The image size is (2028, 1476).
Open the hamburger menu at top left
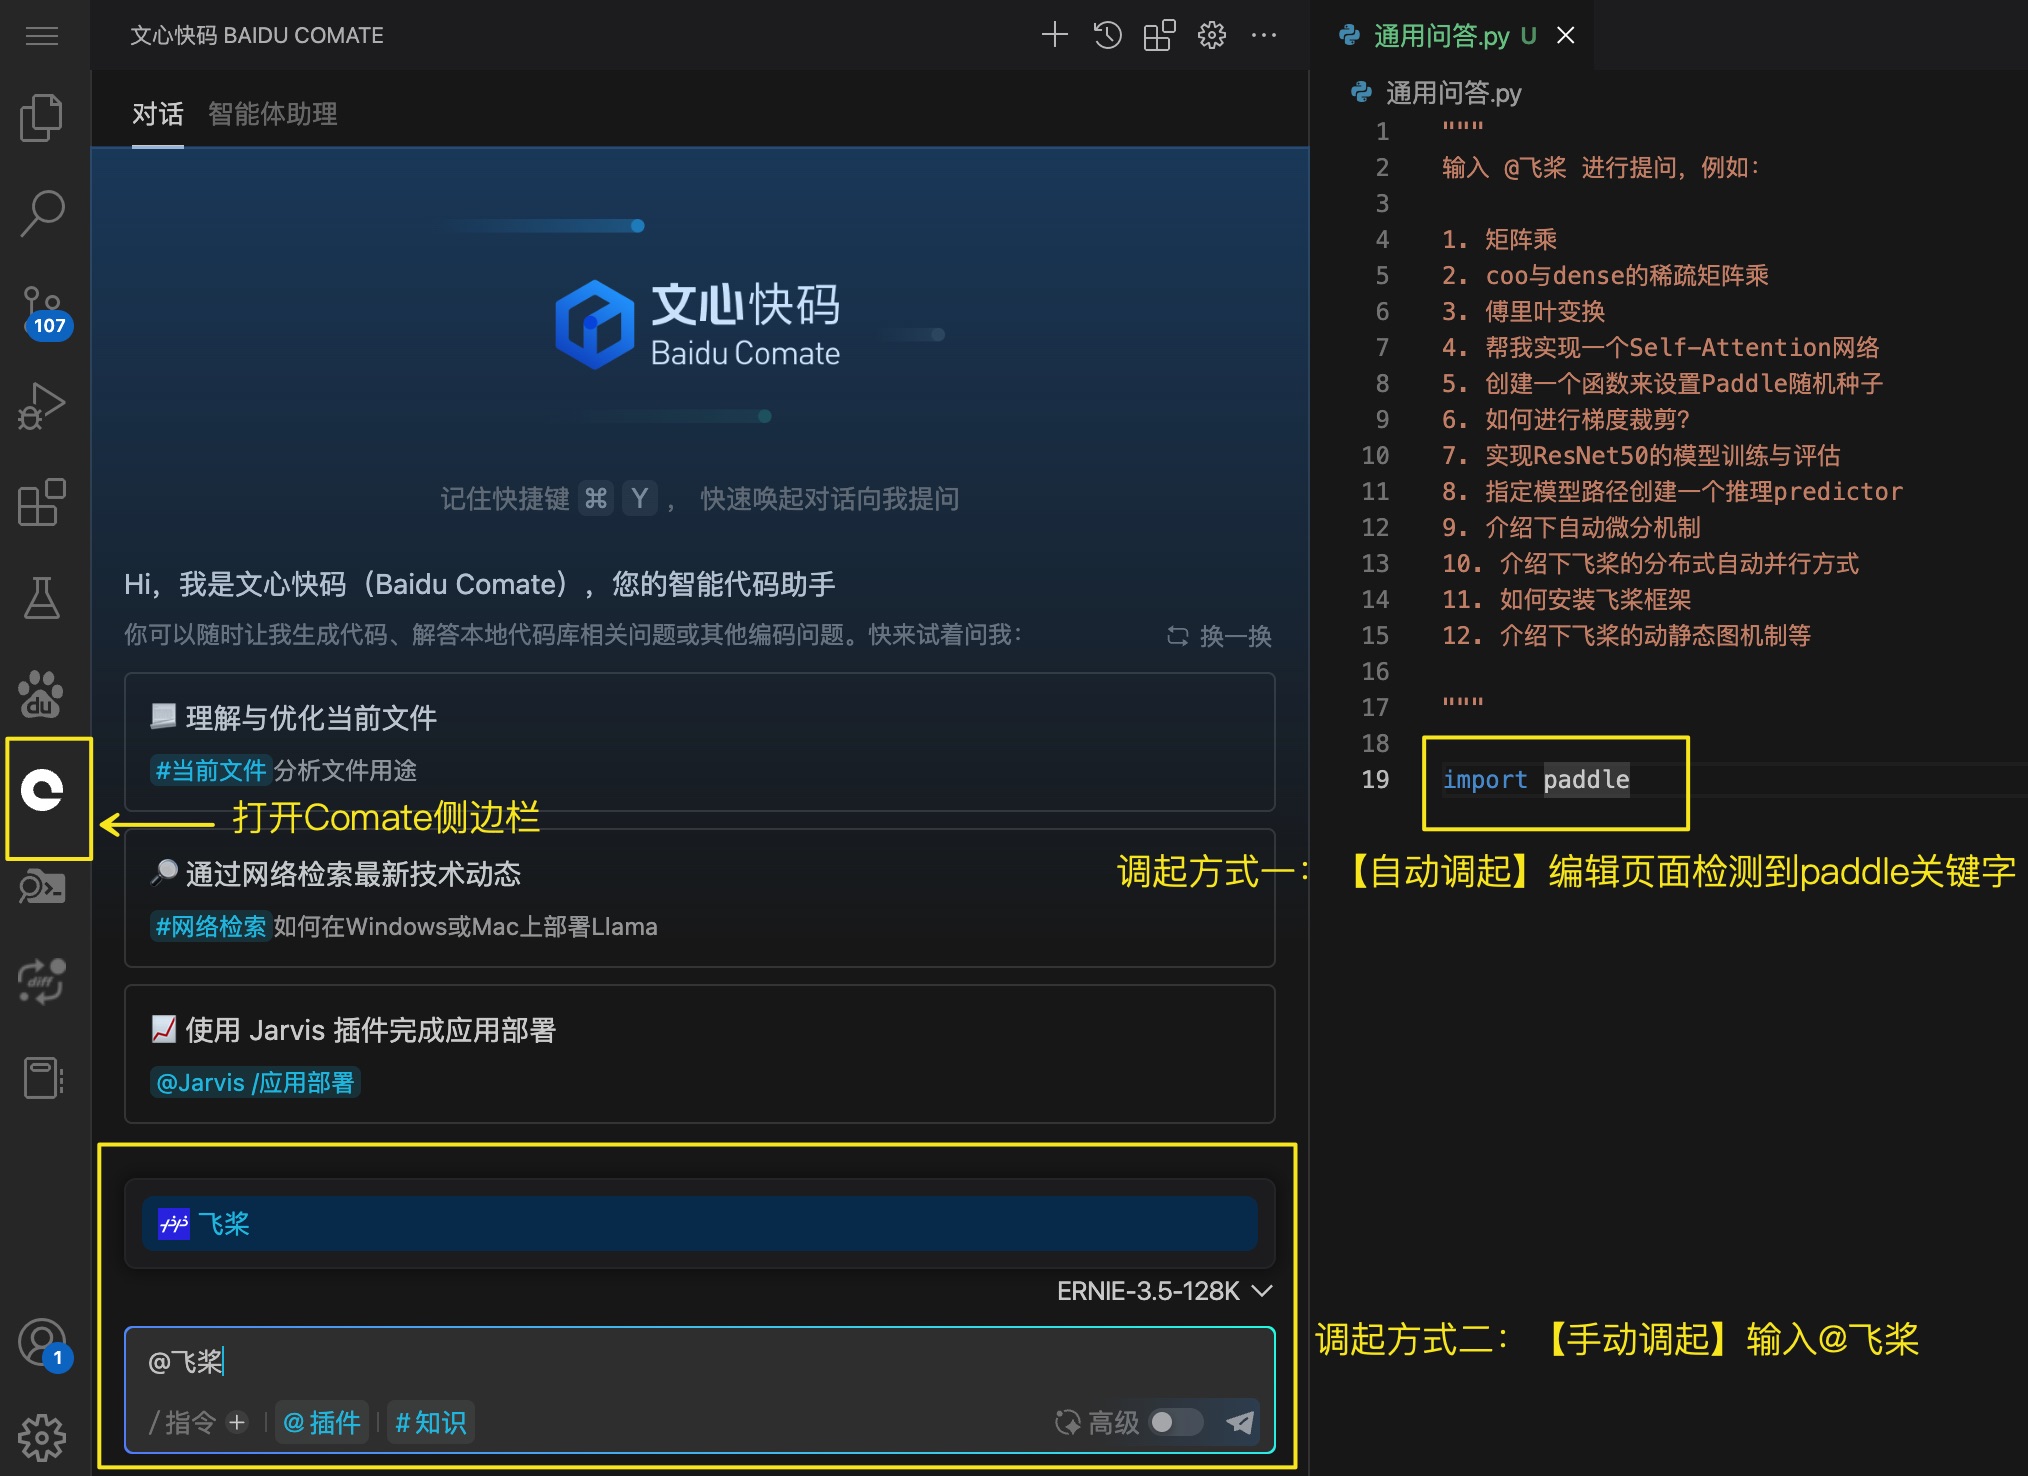[x=42, y=36]
